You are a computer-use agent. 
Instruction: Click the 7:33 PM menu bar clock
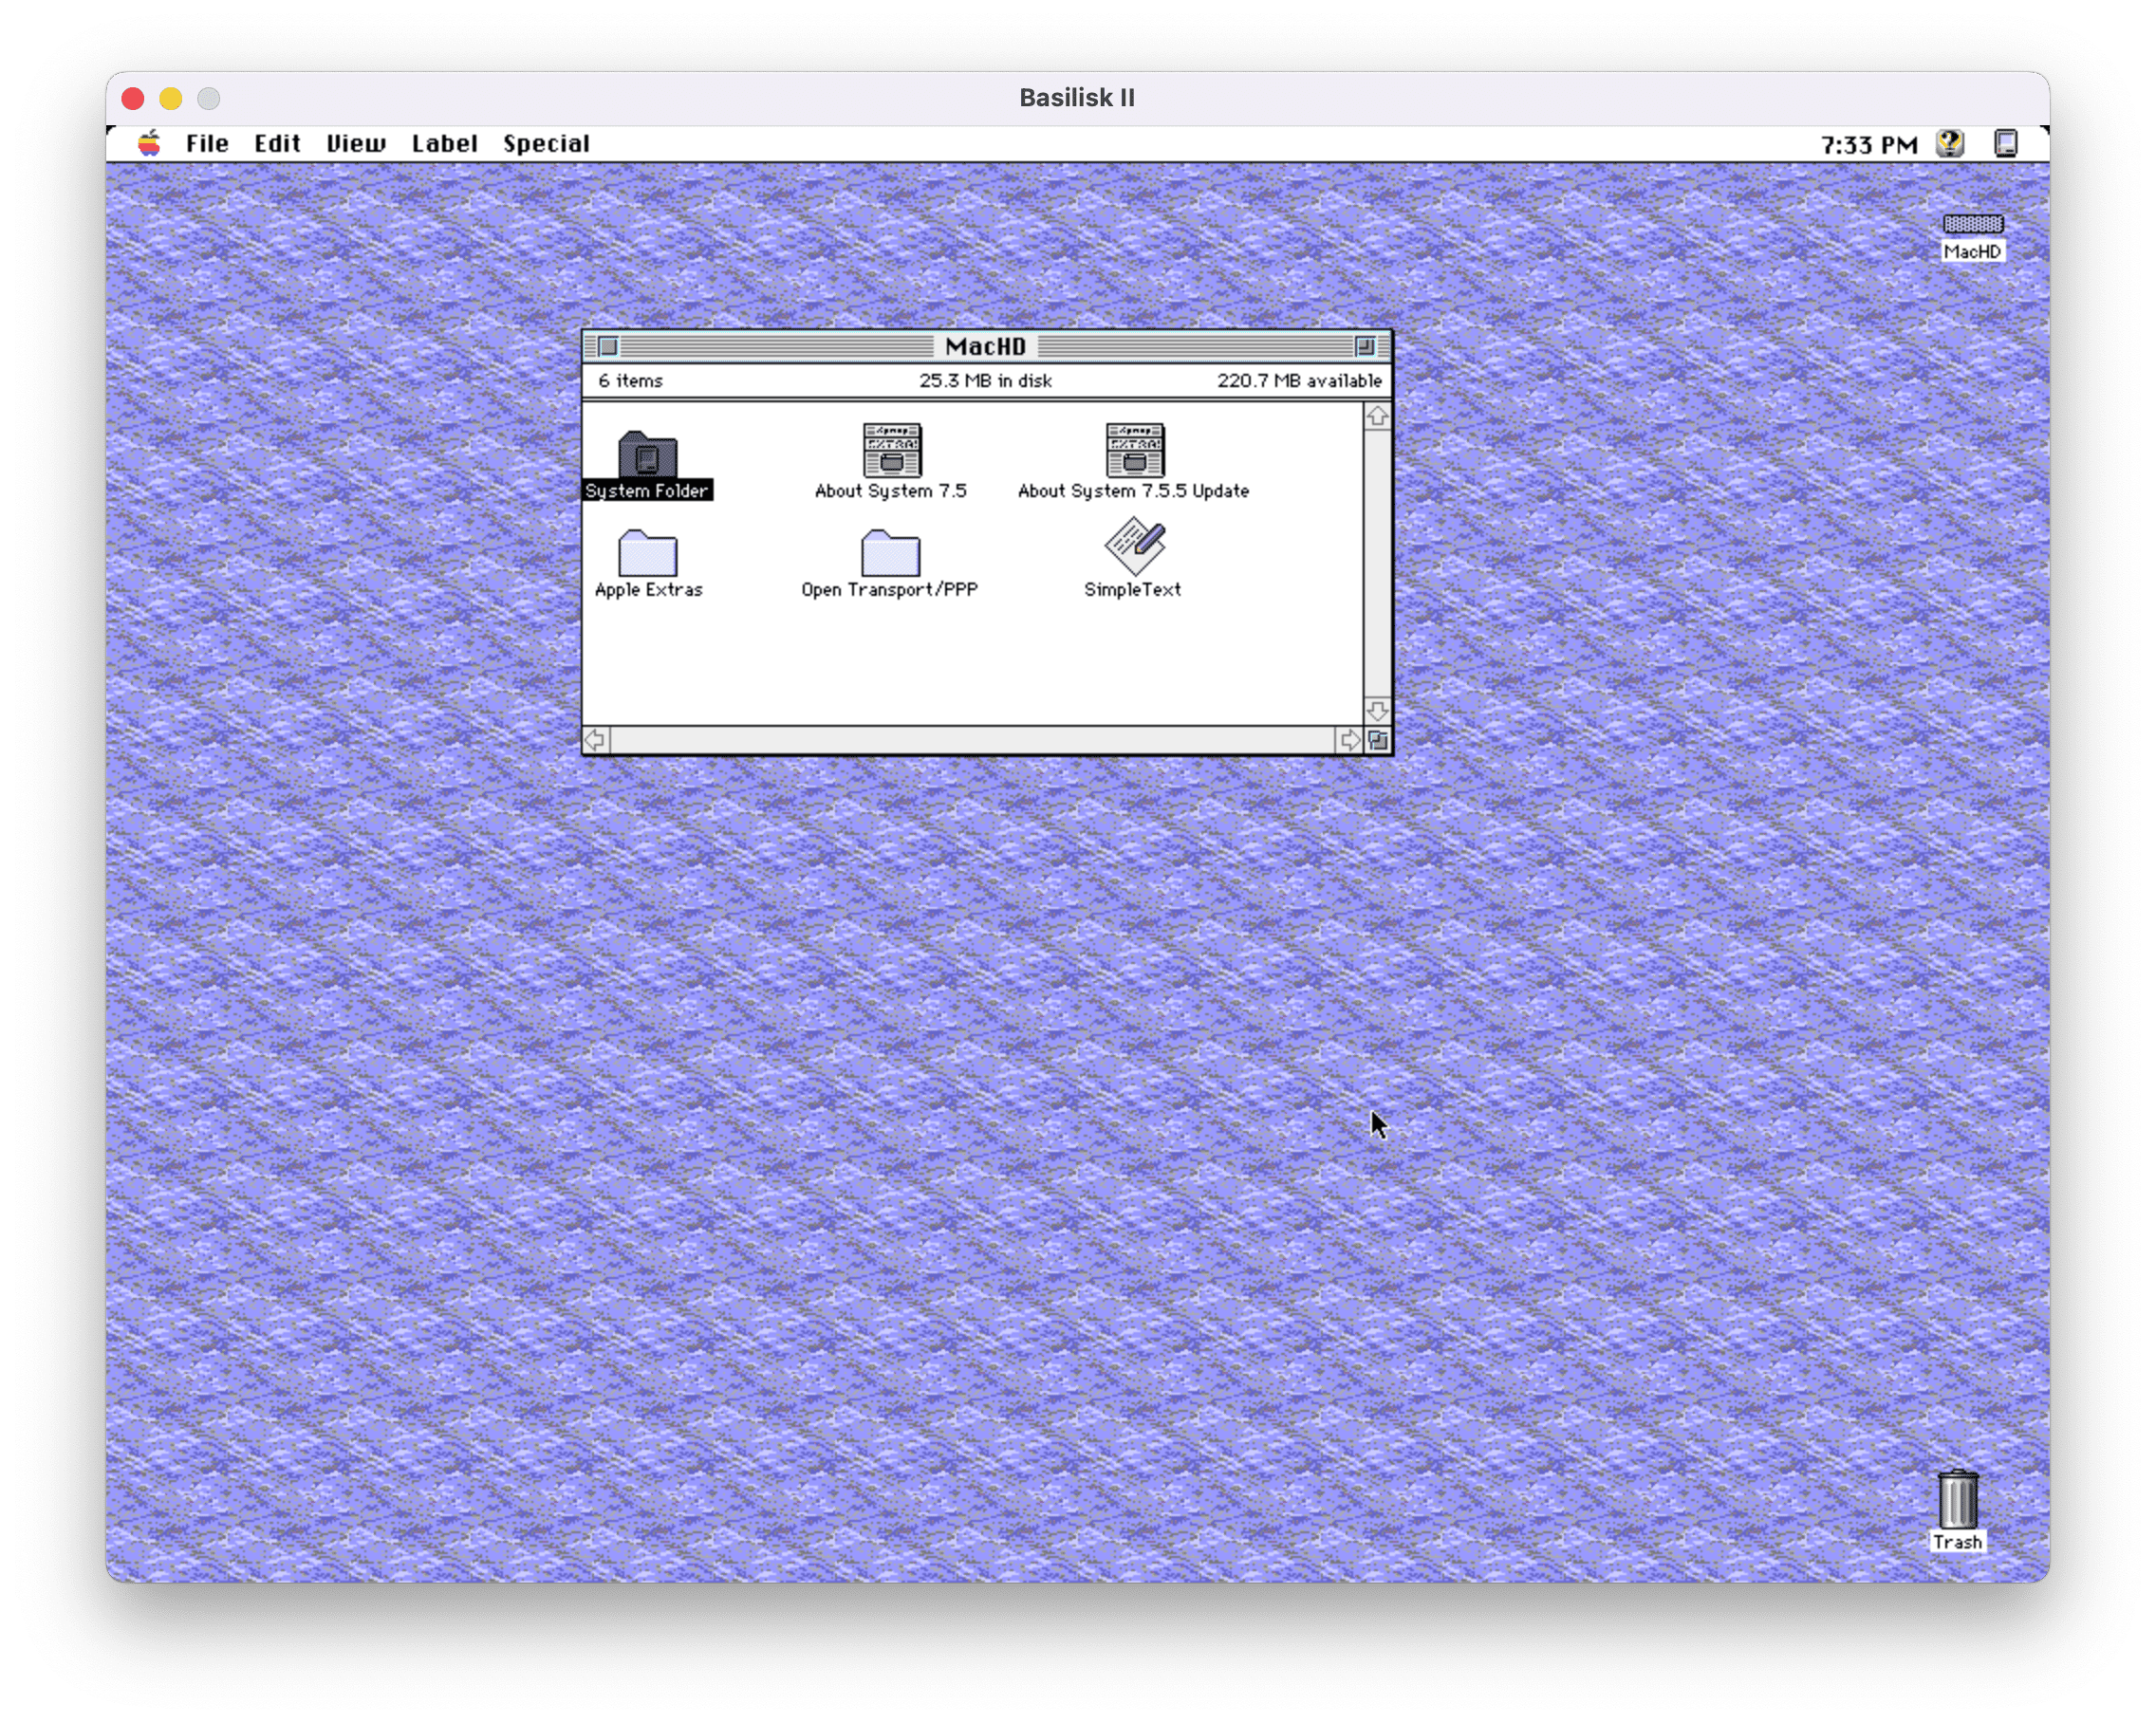1869,146
